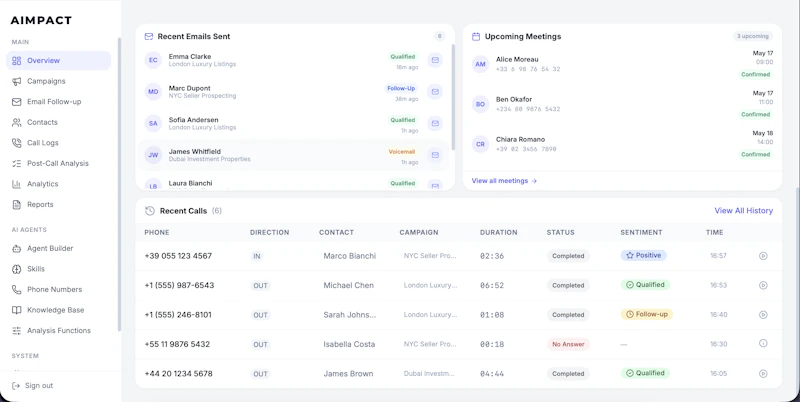Open Call Logs from sidebar

coord(58,143)
